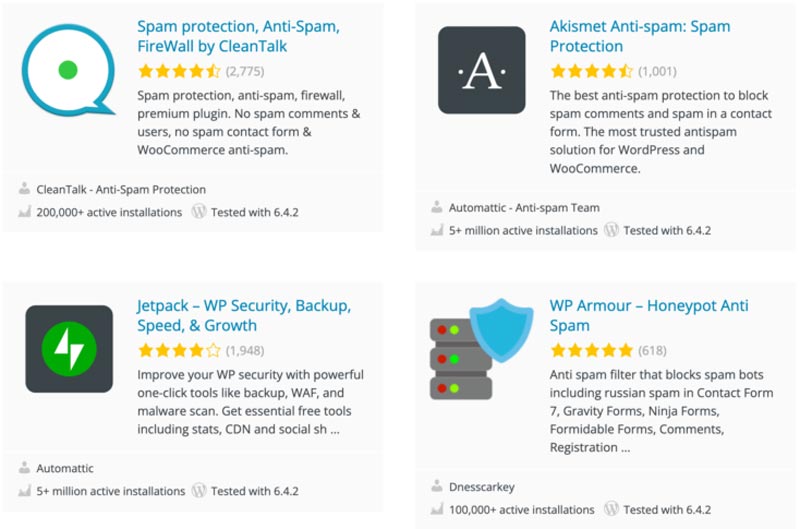This screenshot has width=800, height=529.
Task: Click the WordPress logo in WP Armour card
Action: coord(612,510)
